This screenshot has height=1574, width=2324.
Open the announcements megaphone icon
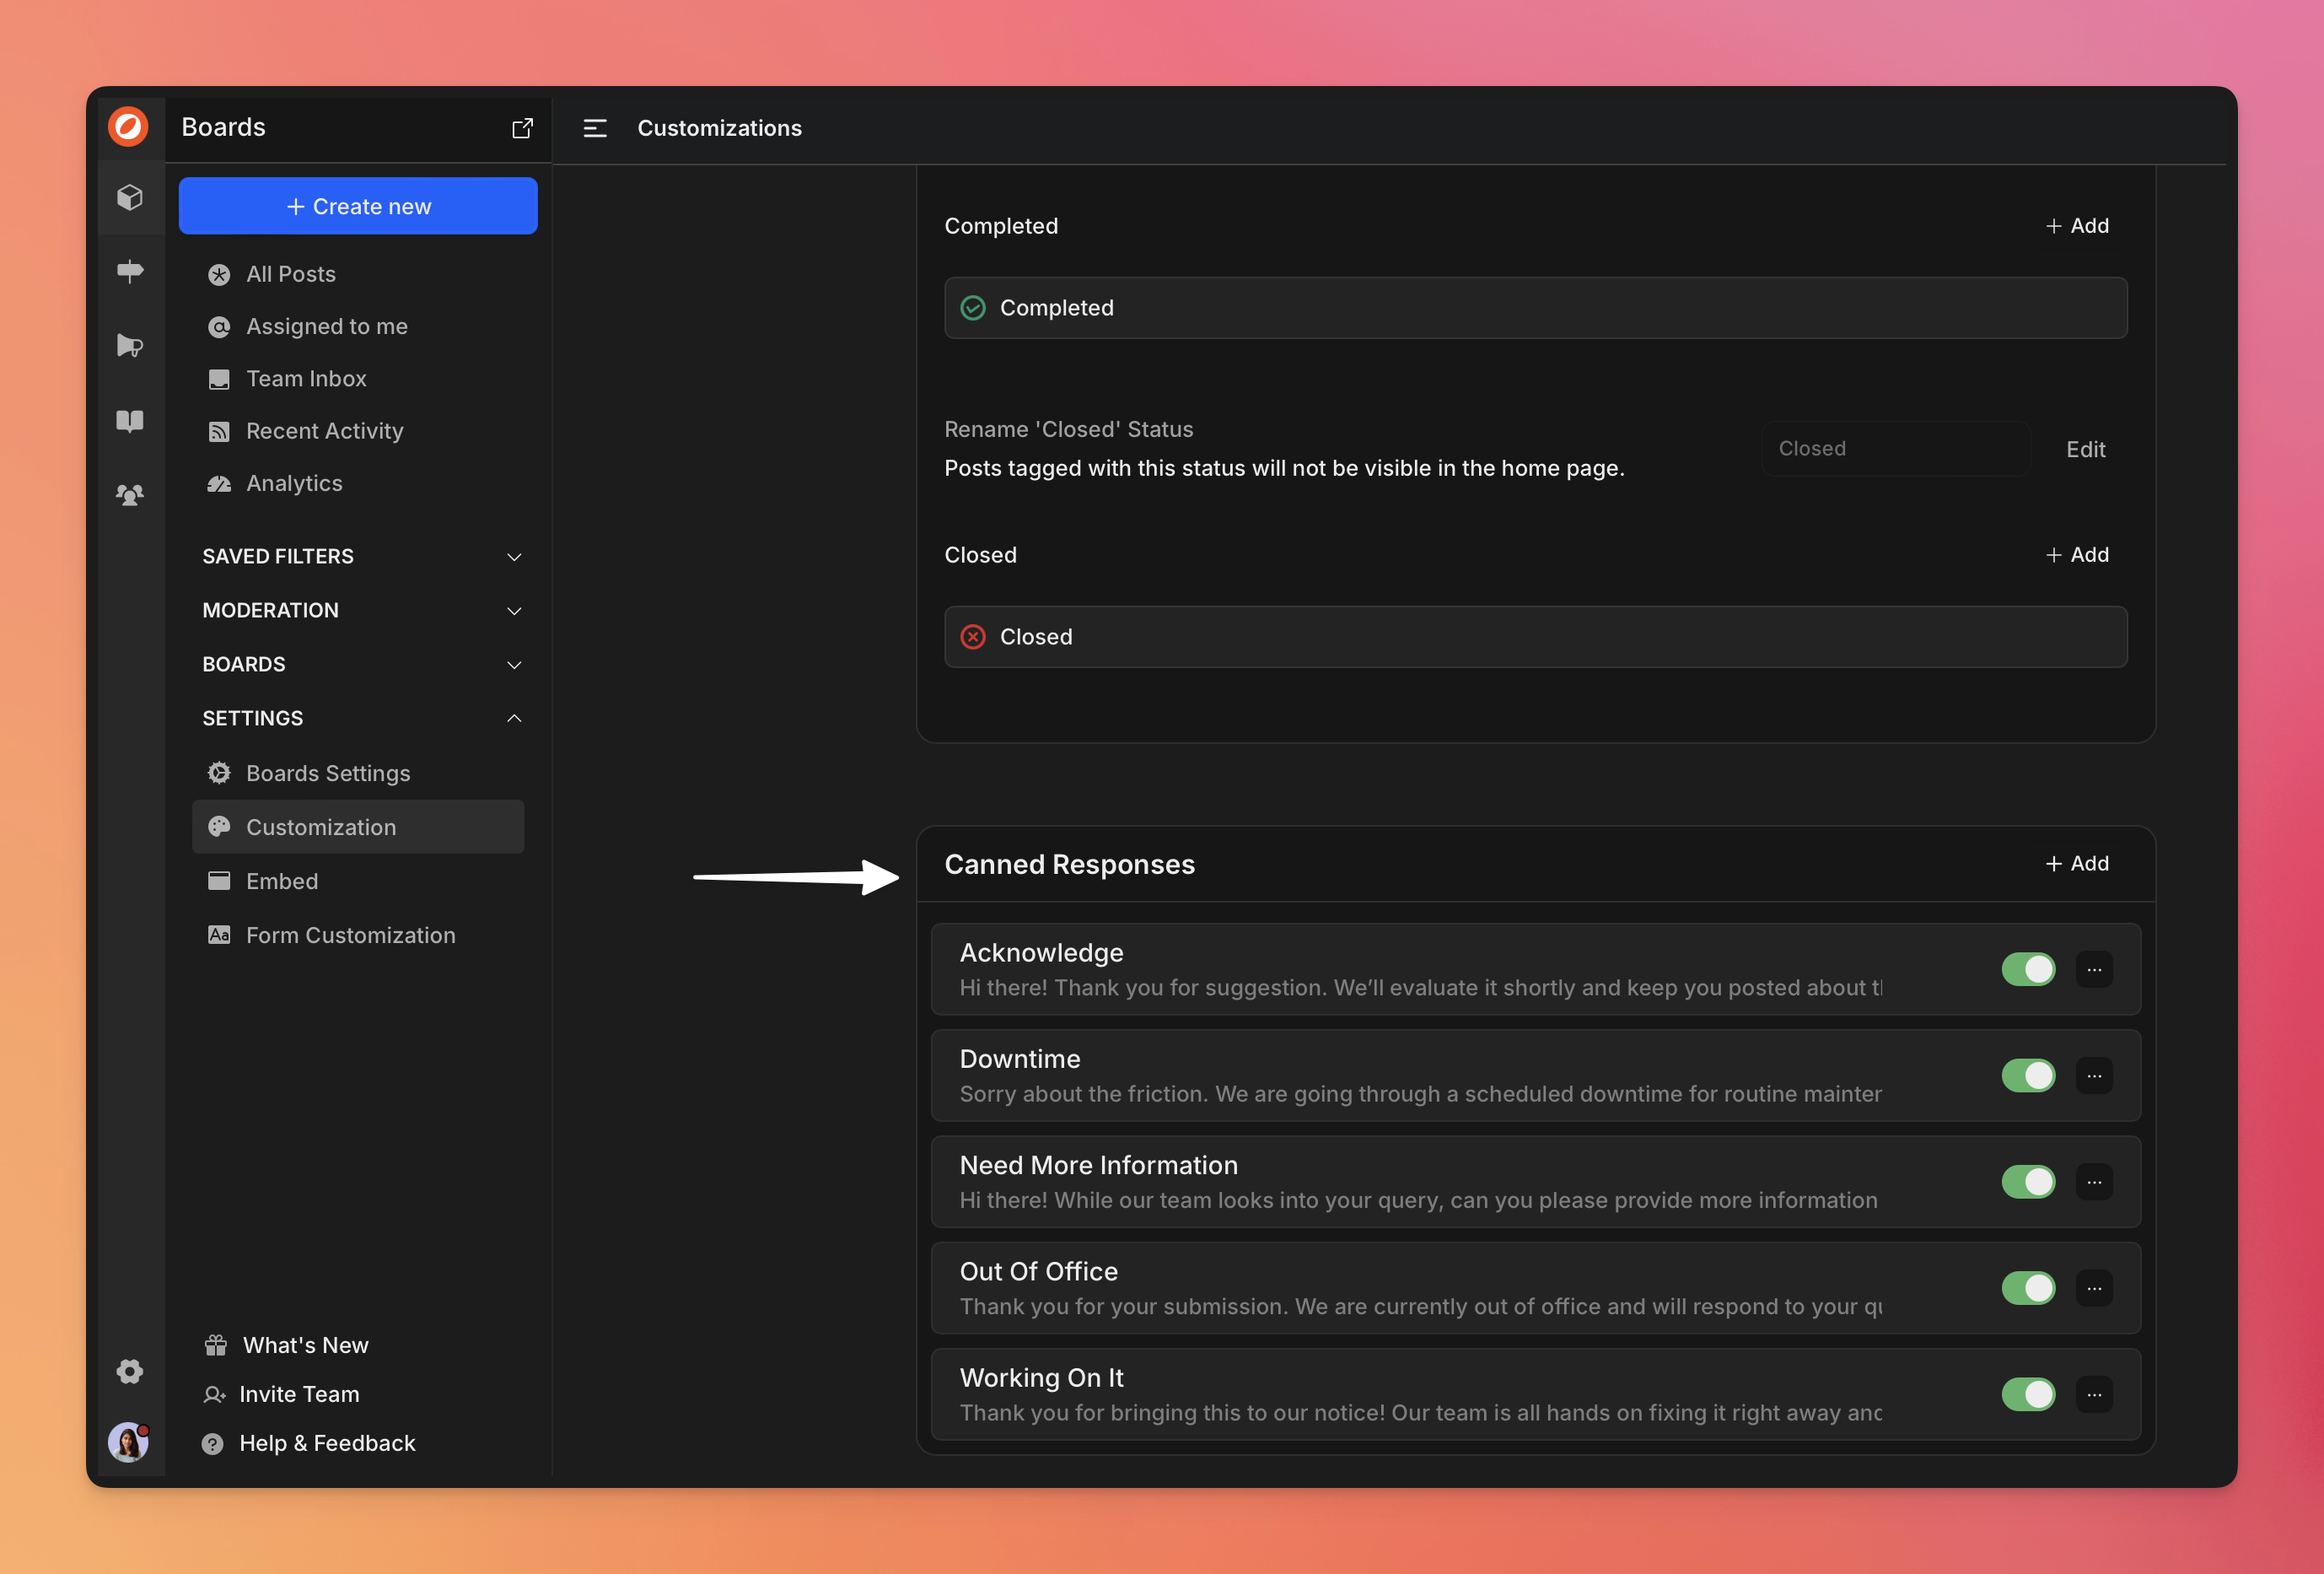pyautogui.click(x=130, y=345)
